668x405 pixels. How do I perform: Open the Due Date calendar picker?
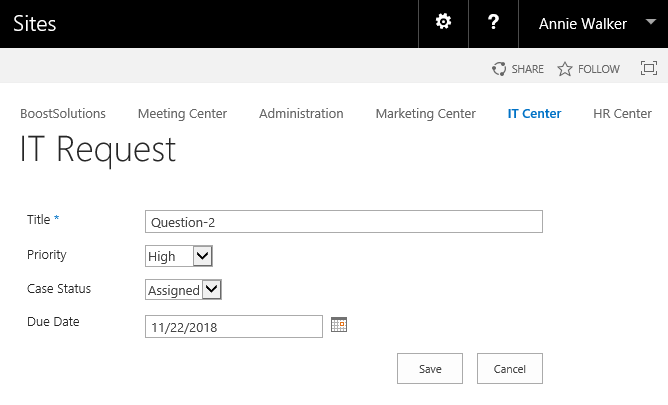coord(339,325)
